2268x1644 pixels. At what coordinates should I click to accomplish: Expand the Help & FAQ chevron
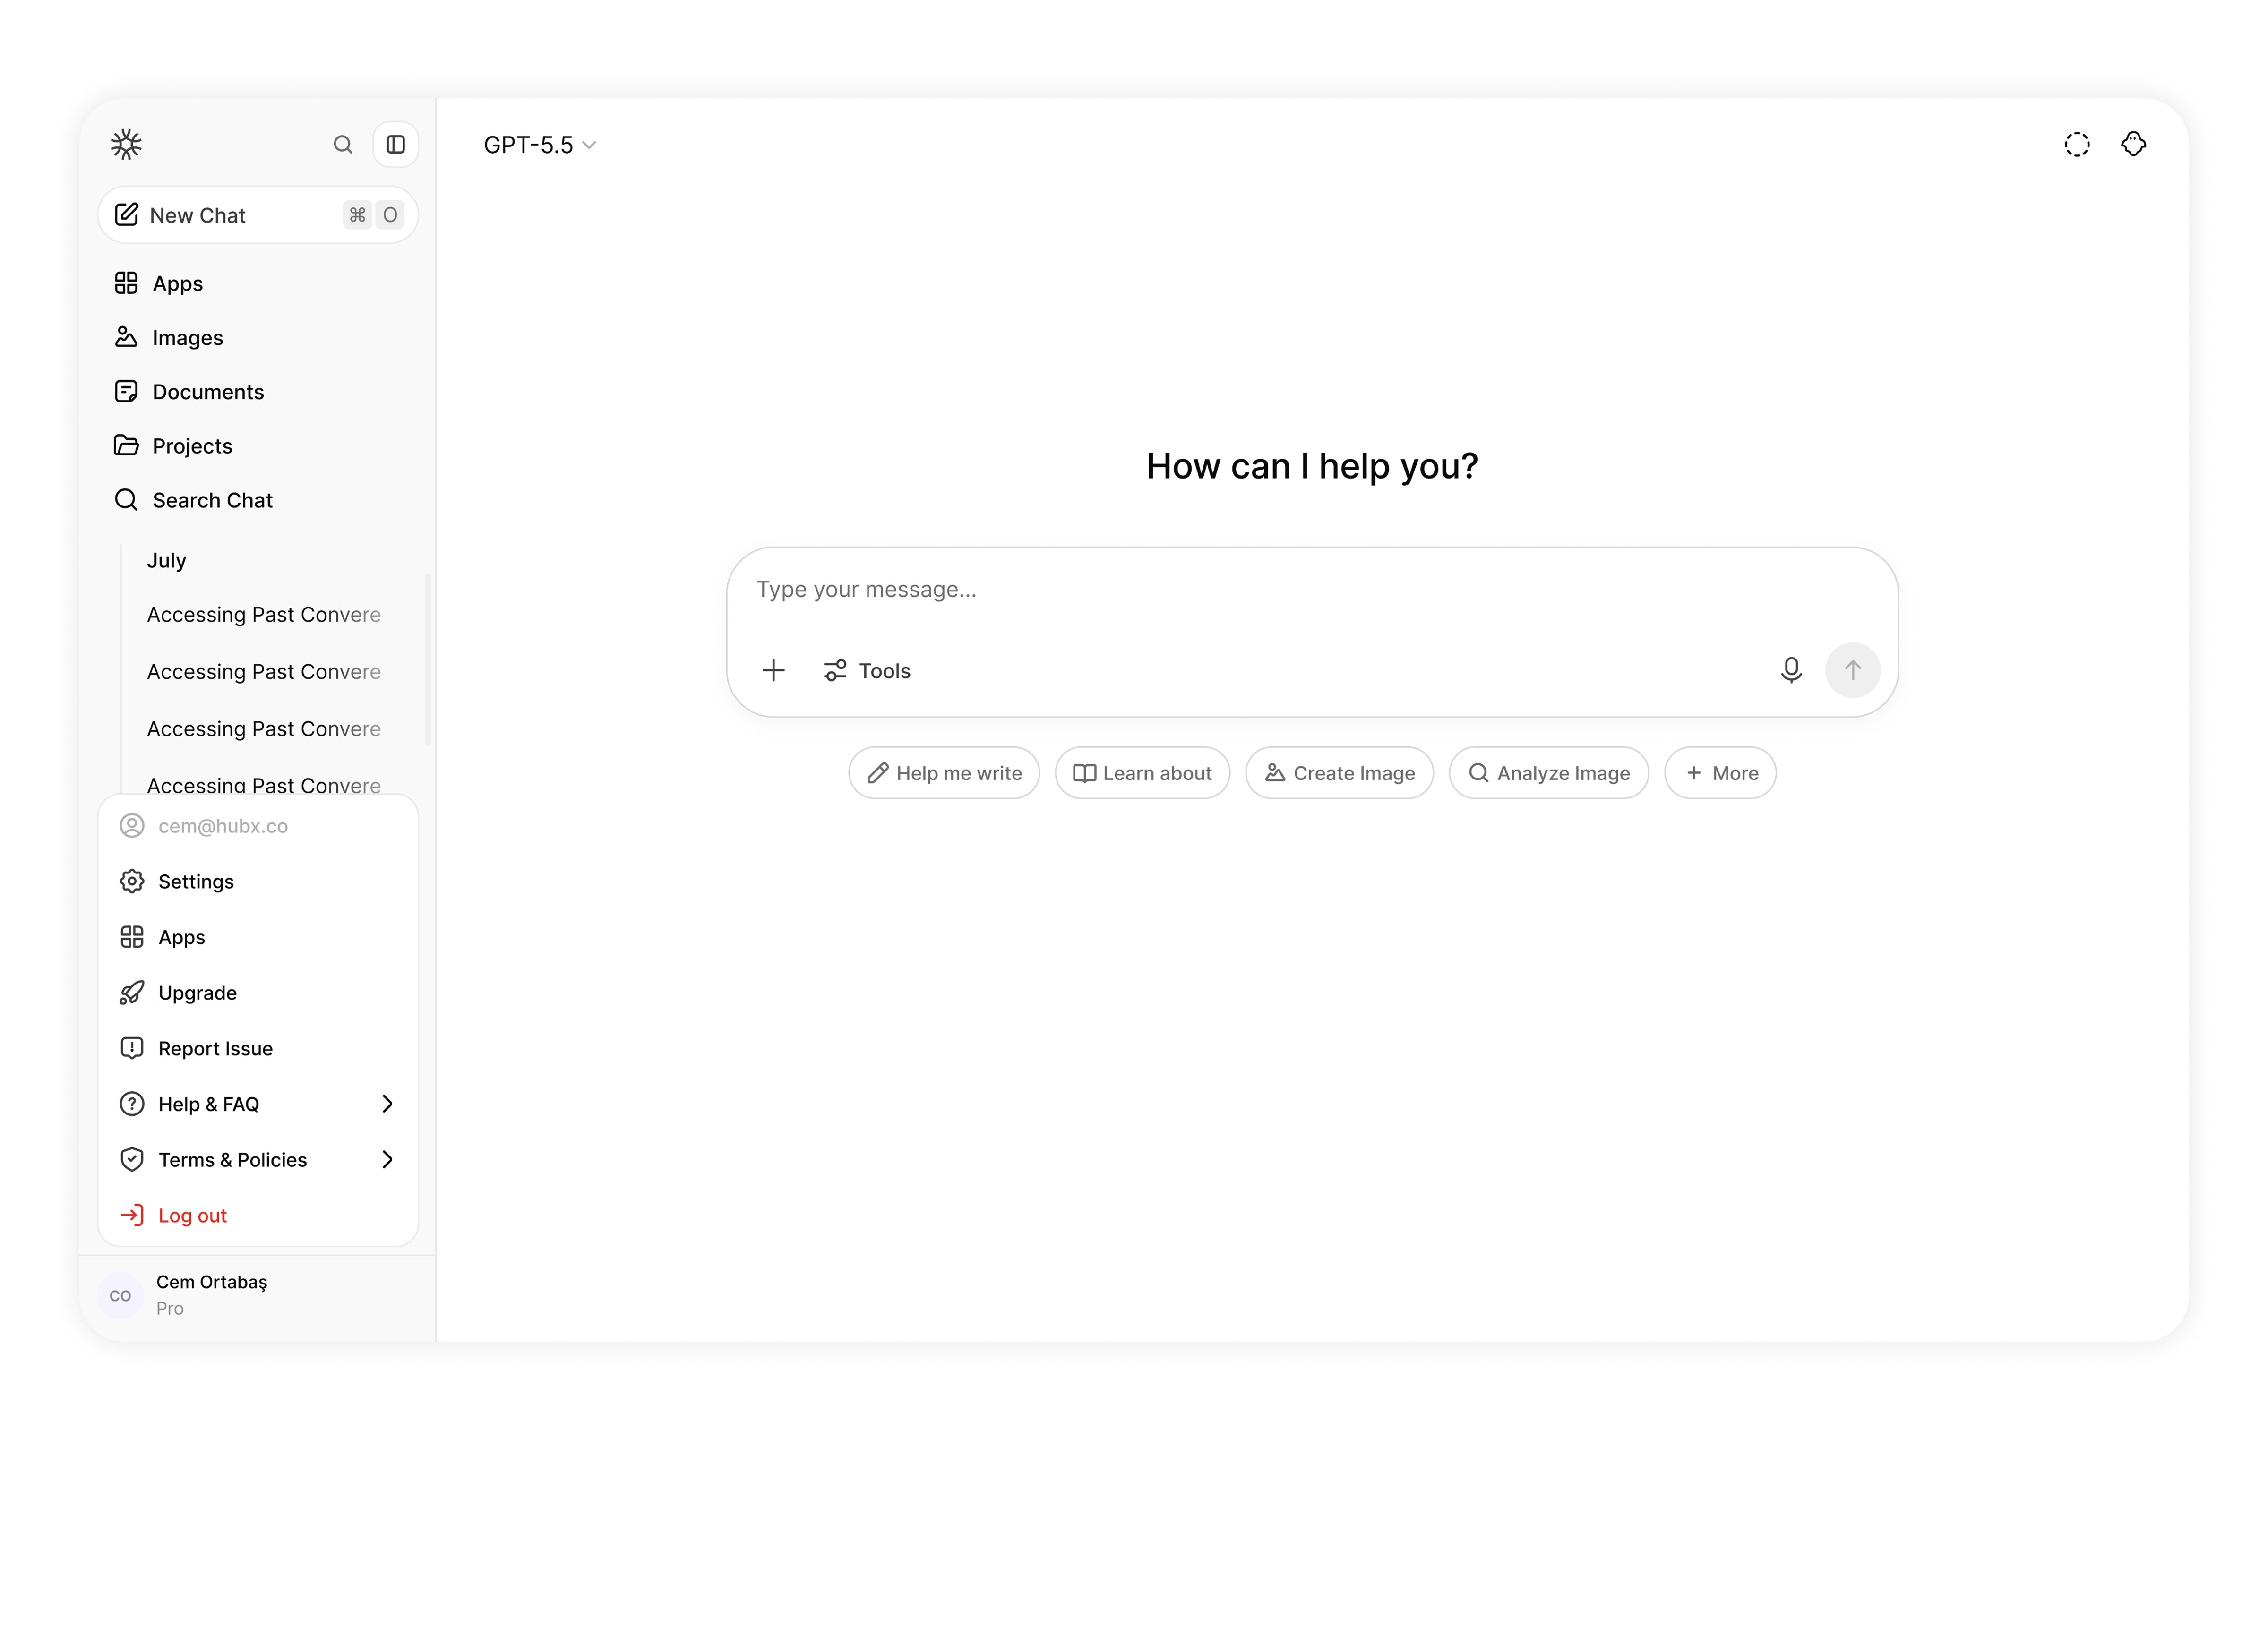tap(387, 1104)
